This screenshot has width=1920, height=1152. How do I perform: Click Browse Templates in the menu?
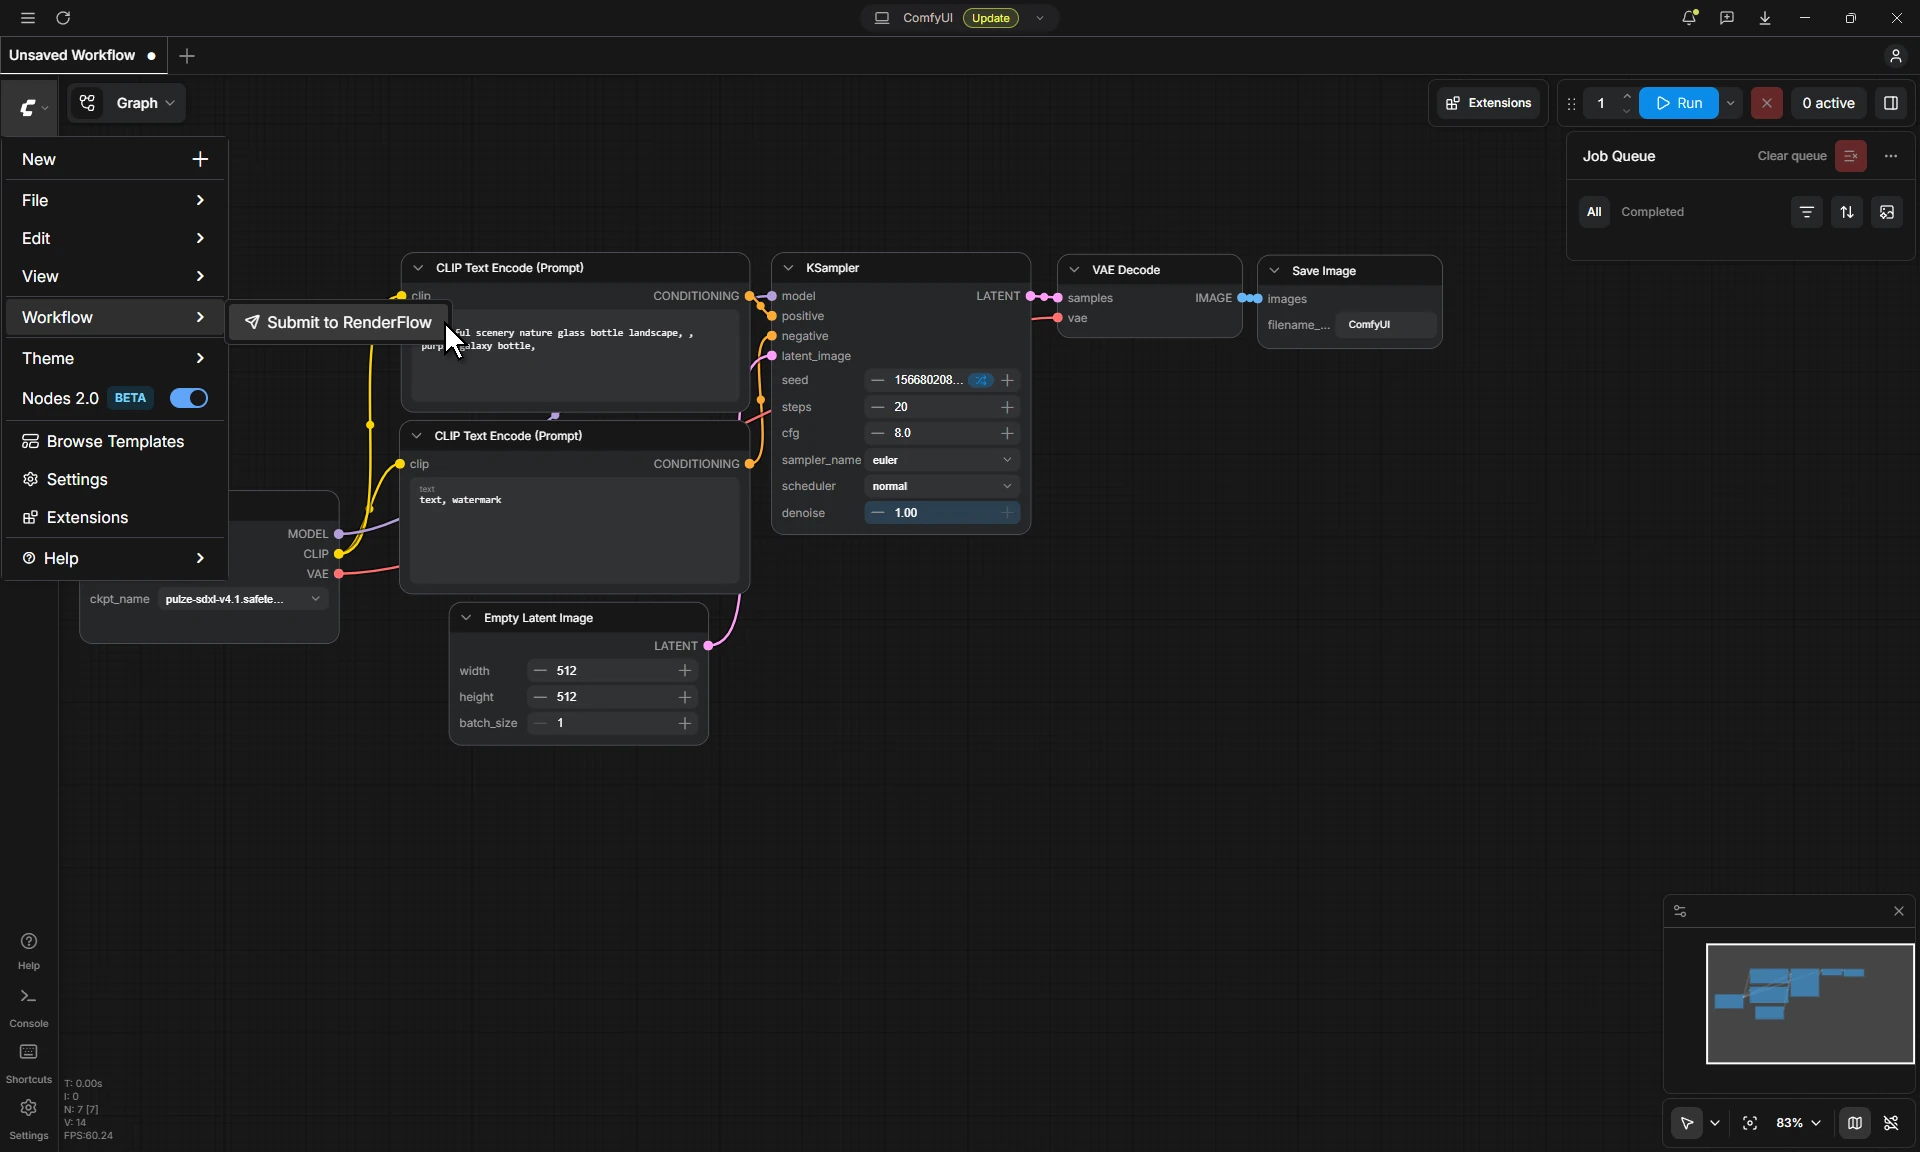pos(113,441)
